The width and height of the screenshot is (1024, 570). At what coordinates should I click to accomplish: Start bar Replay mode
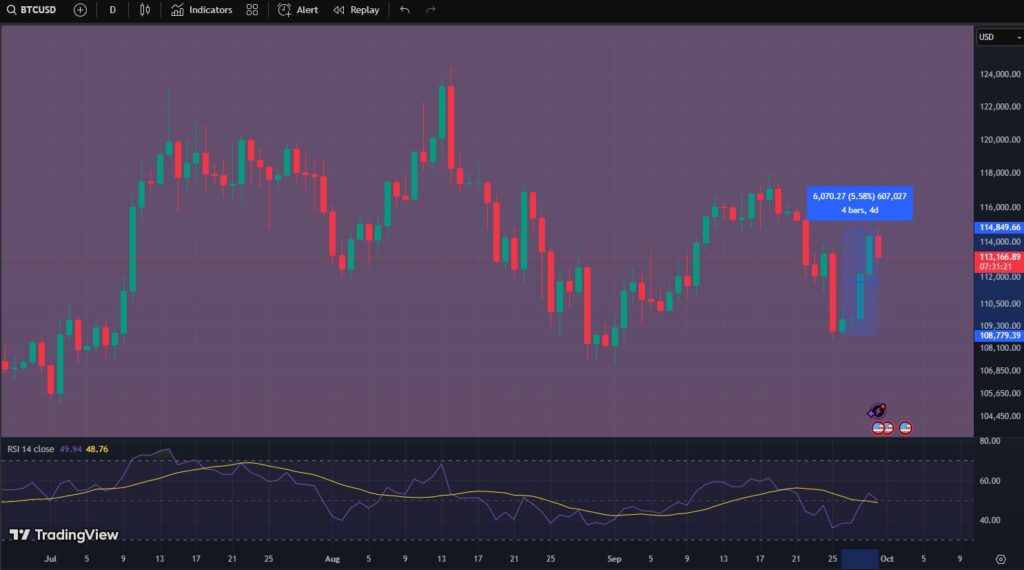(x=357, y=10)
